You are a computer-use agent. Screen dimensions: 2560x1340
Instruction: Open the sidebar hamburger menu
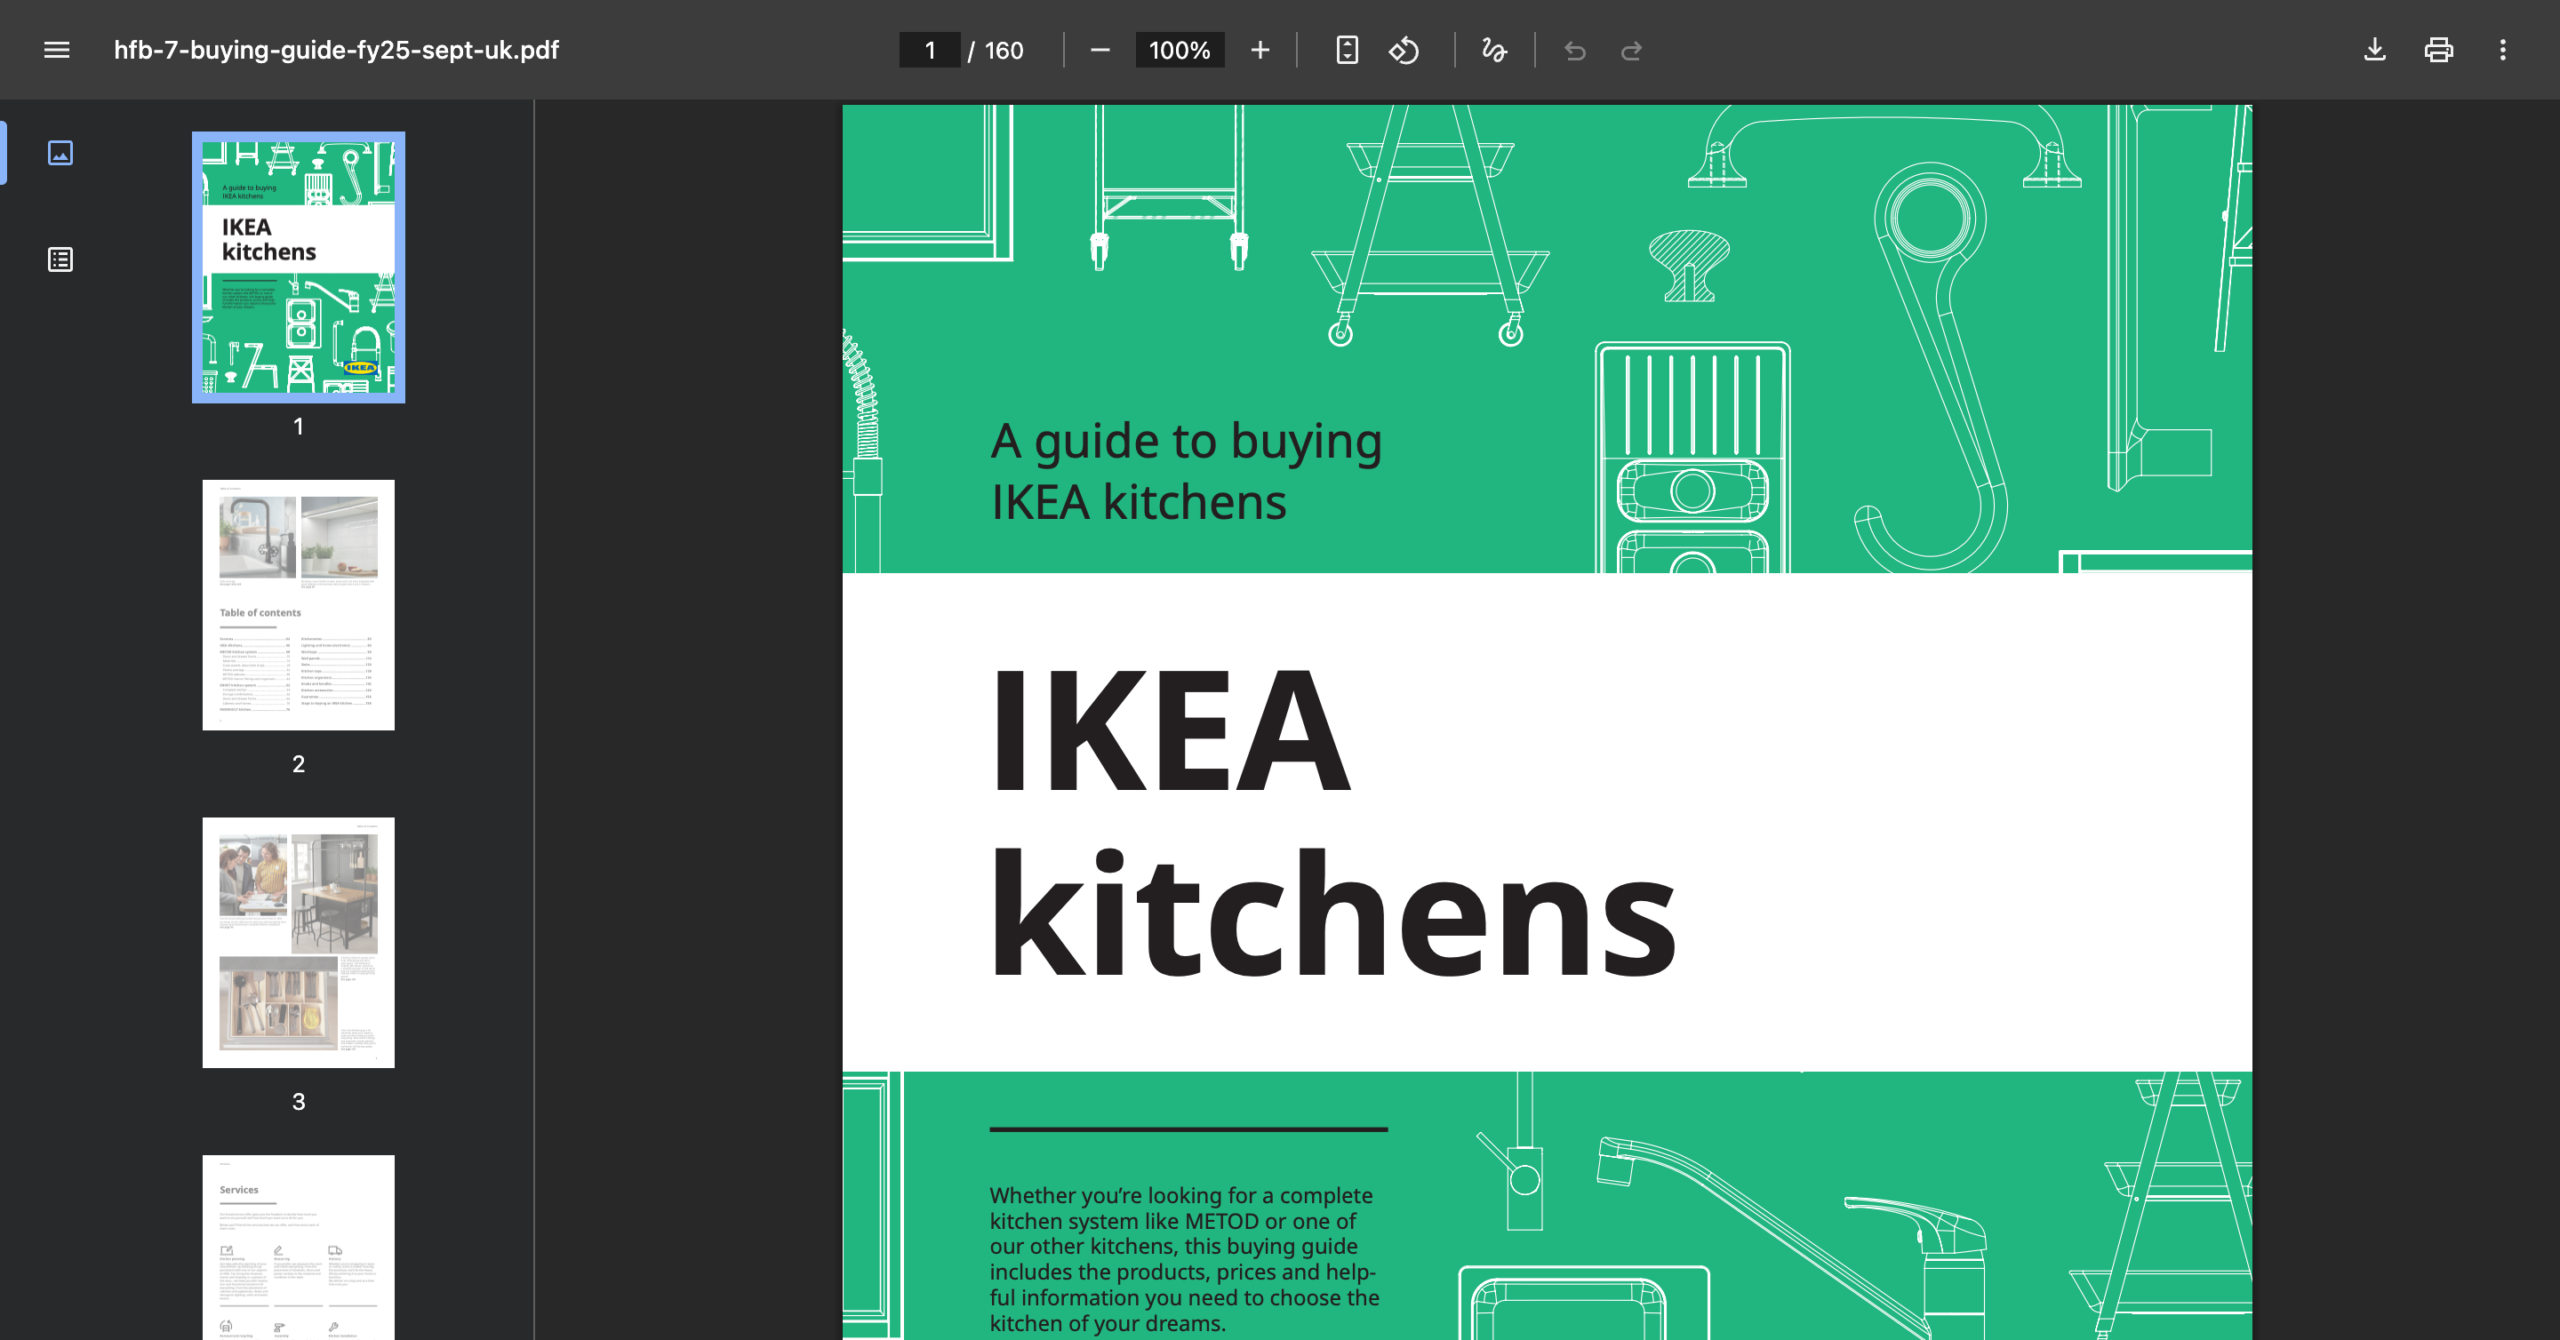click(x=55, y=50)
